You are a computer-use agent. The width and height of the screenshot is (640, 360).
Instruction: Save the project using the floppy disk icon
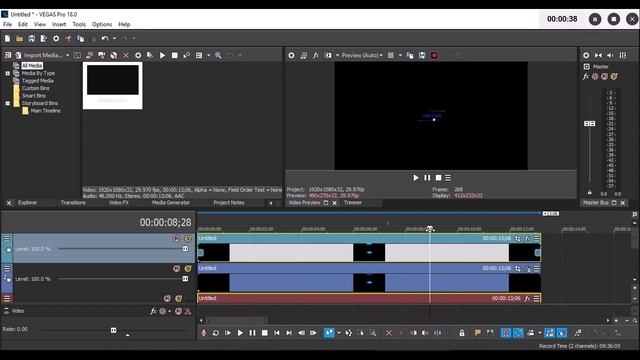click(31, 38)
